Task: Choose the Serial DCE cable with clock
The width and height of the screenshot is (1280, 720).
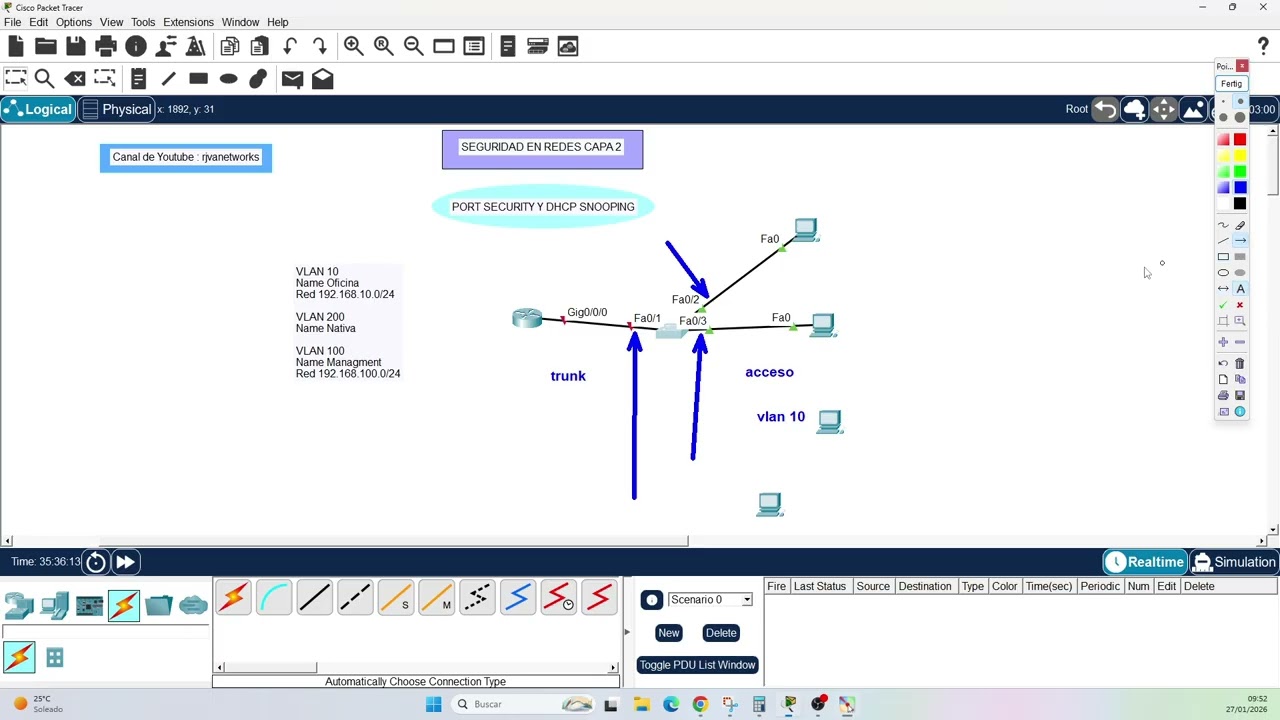Action: coord(559,598)
